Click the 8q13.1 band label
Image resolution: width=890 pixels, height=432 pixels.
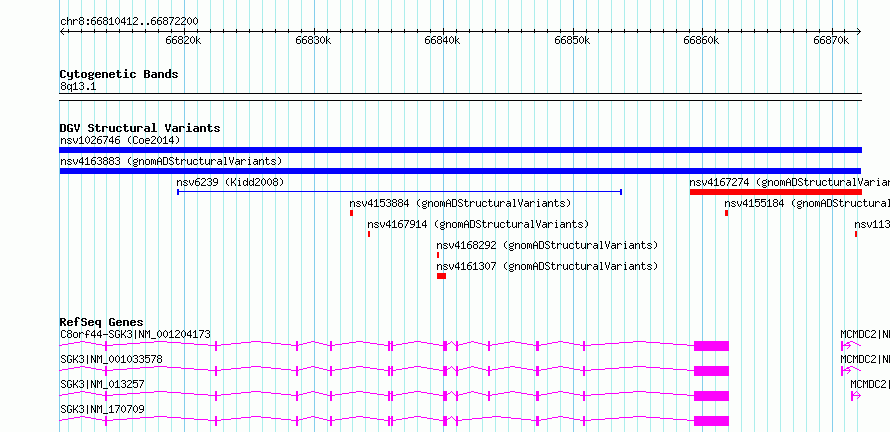pyautogui.click(x=77, y=87)
